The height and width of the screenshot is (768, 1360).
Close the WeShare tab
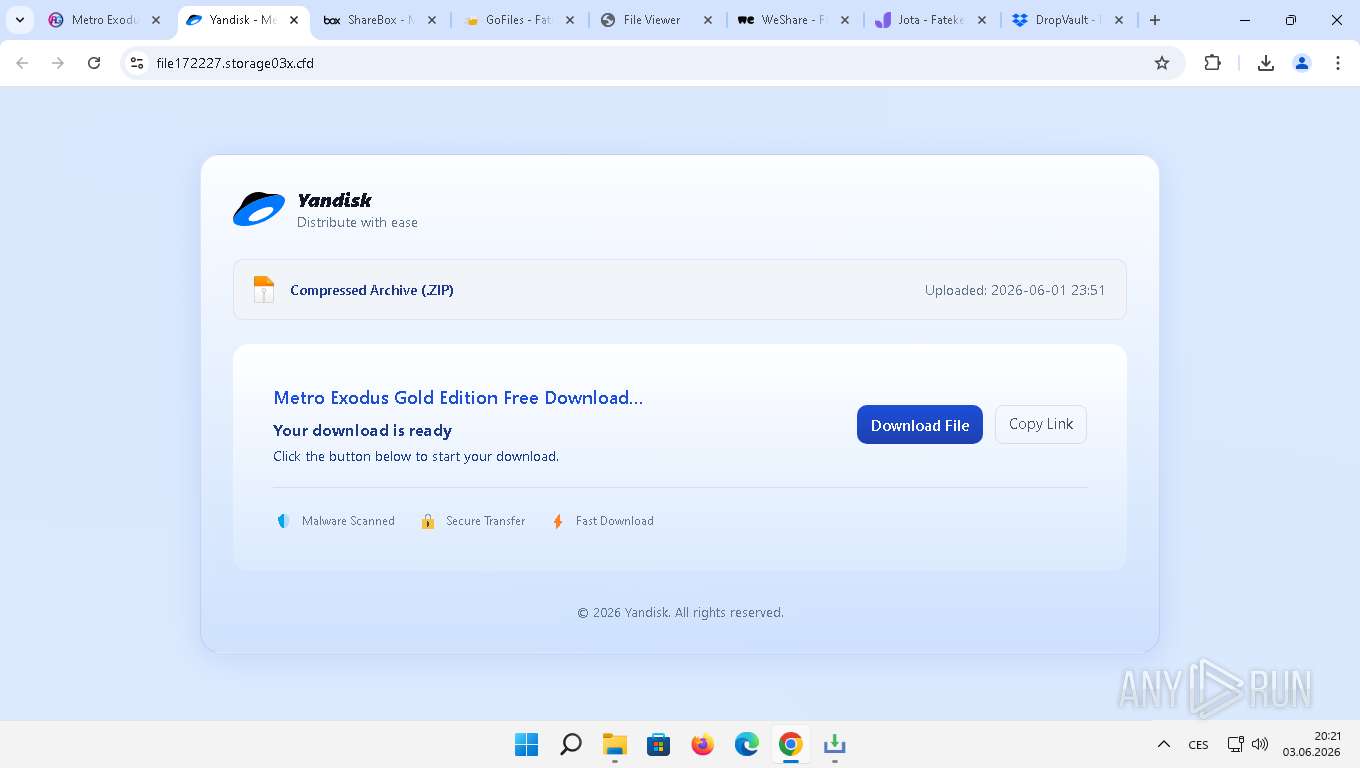844,20
